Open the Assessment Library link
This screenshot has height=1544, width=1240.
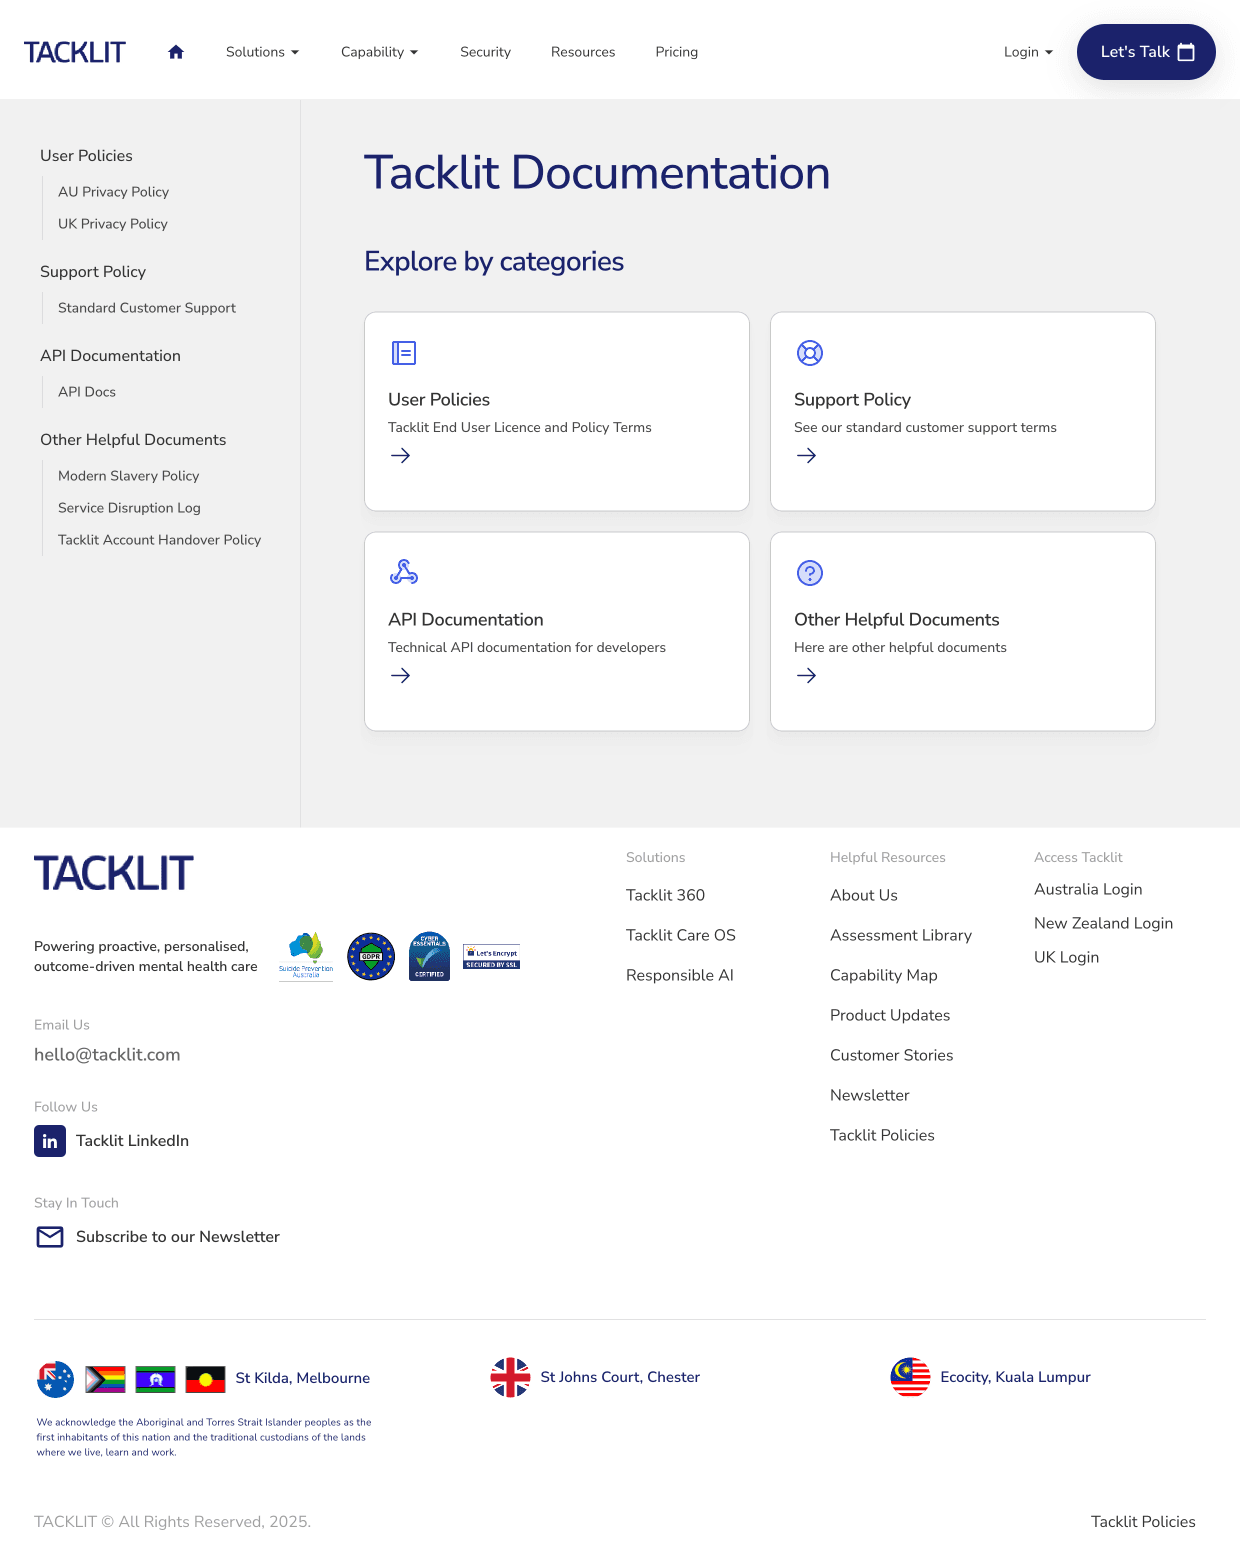[901, 935]
